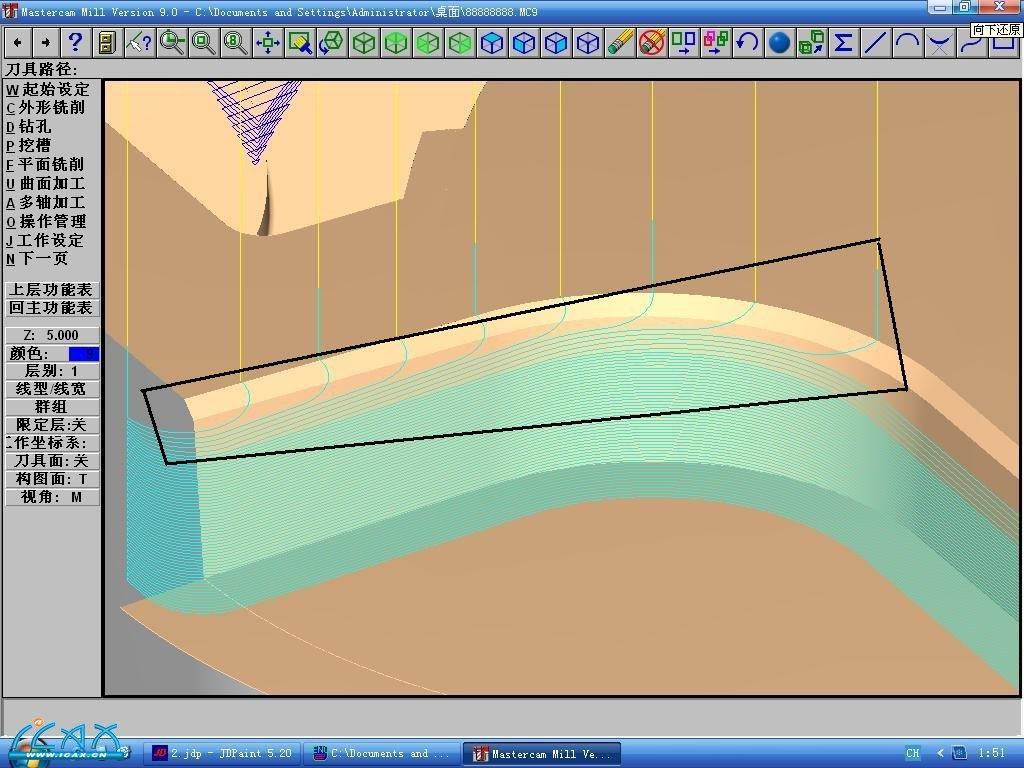Choose 外形铣削 contour menu item
Screen dimensions: 1024x768
point(46,108)
